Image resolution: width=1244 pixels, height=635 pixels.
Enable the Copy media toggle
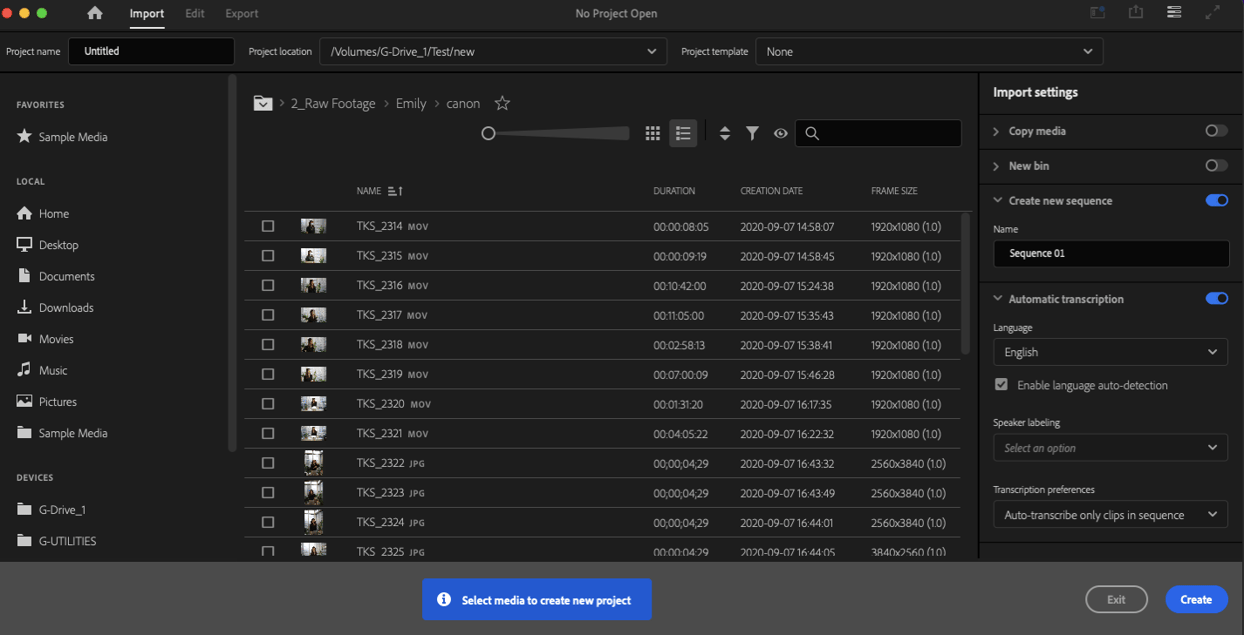point(1216,130)
